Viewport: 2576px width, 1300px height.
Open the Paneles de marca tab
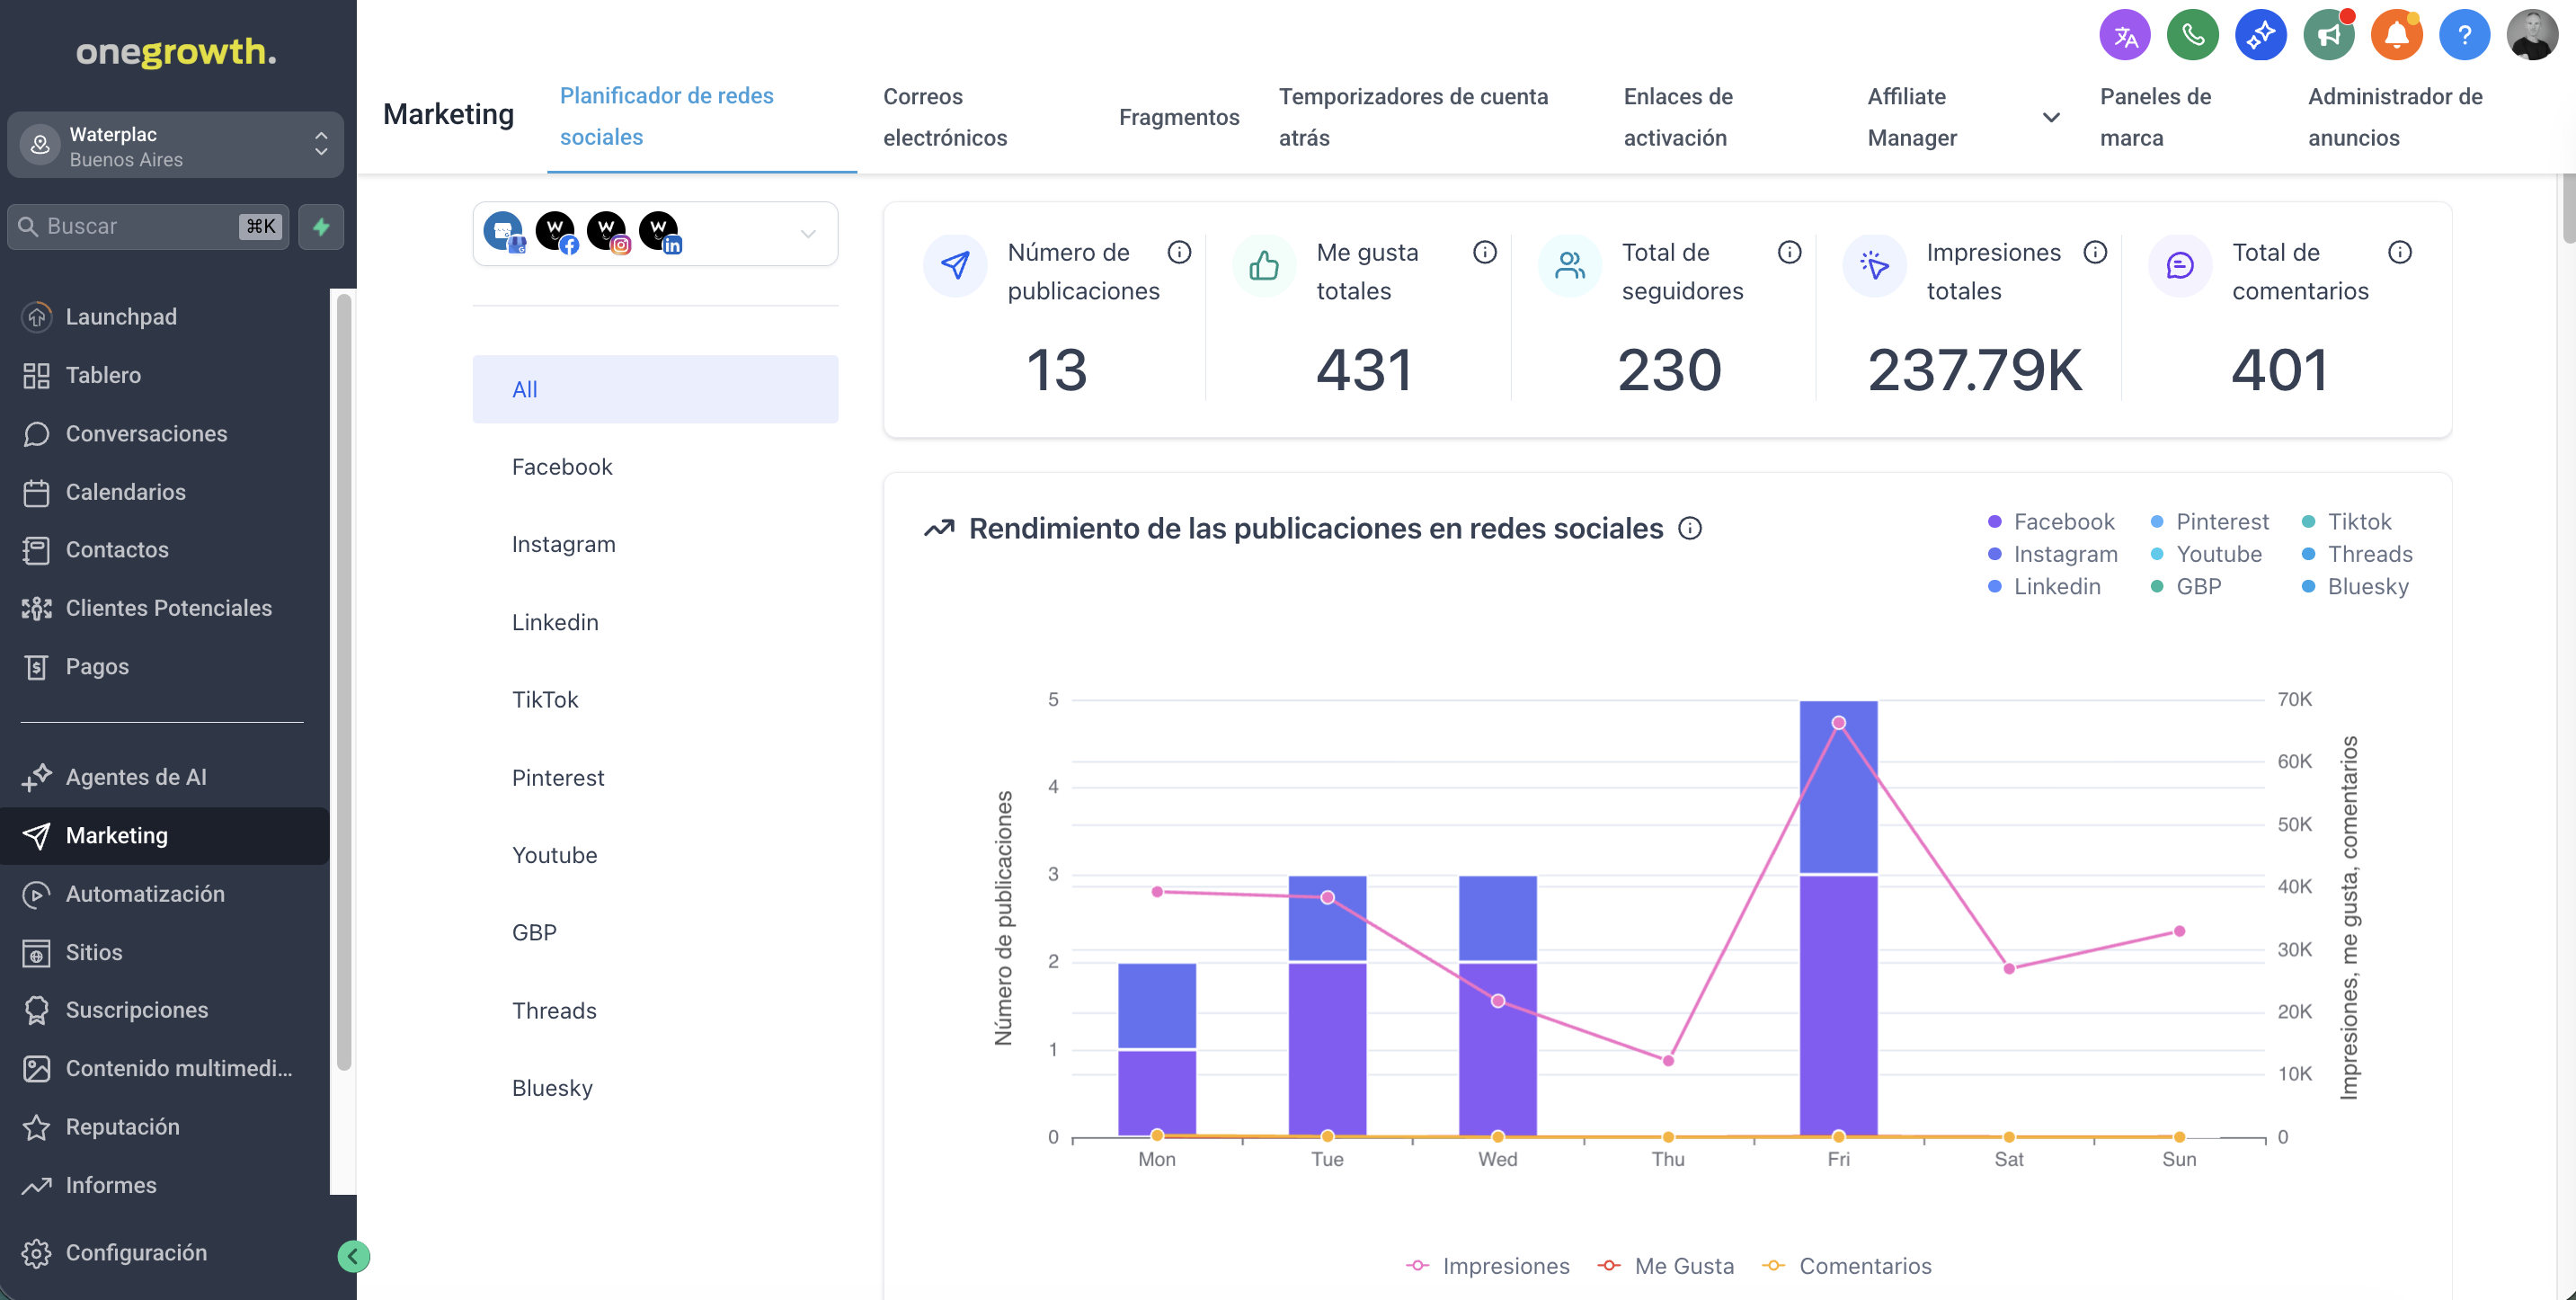2155,117
